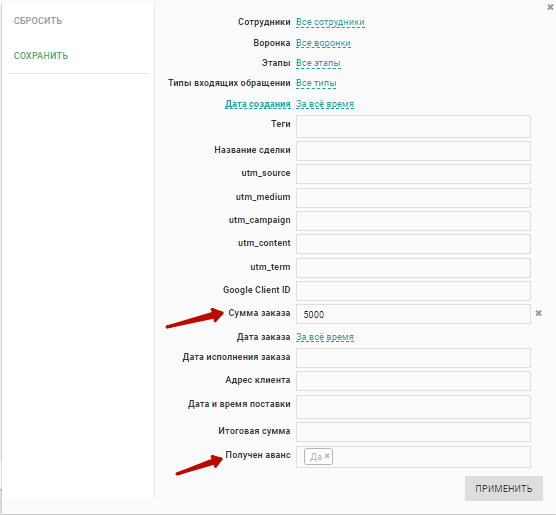Focus the Адрес клиента input field

pos(413,381)
